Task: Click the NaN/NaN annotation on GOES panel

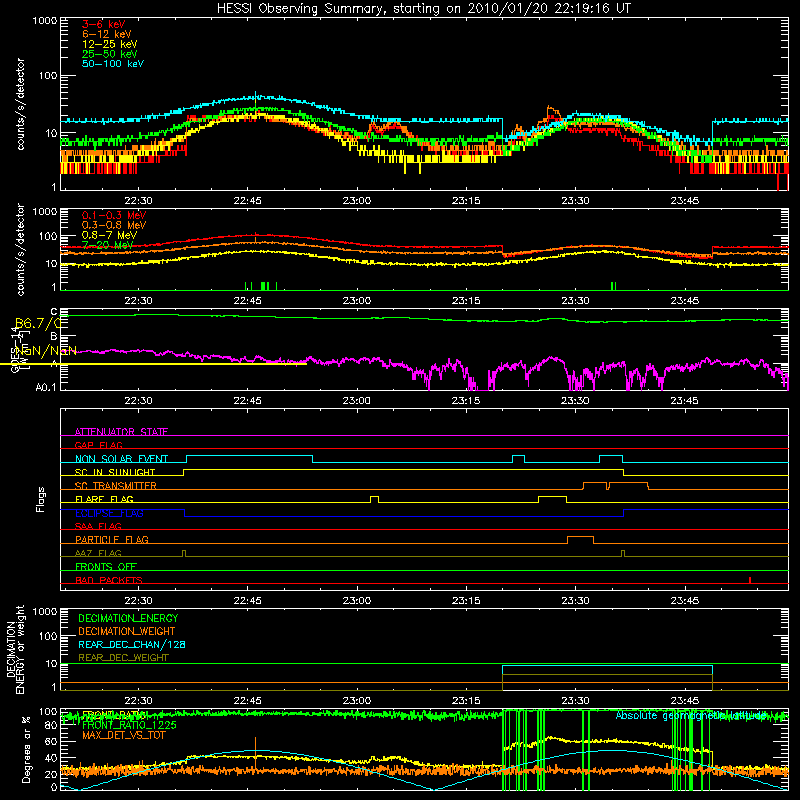Action: (x=47, y=351)
